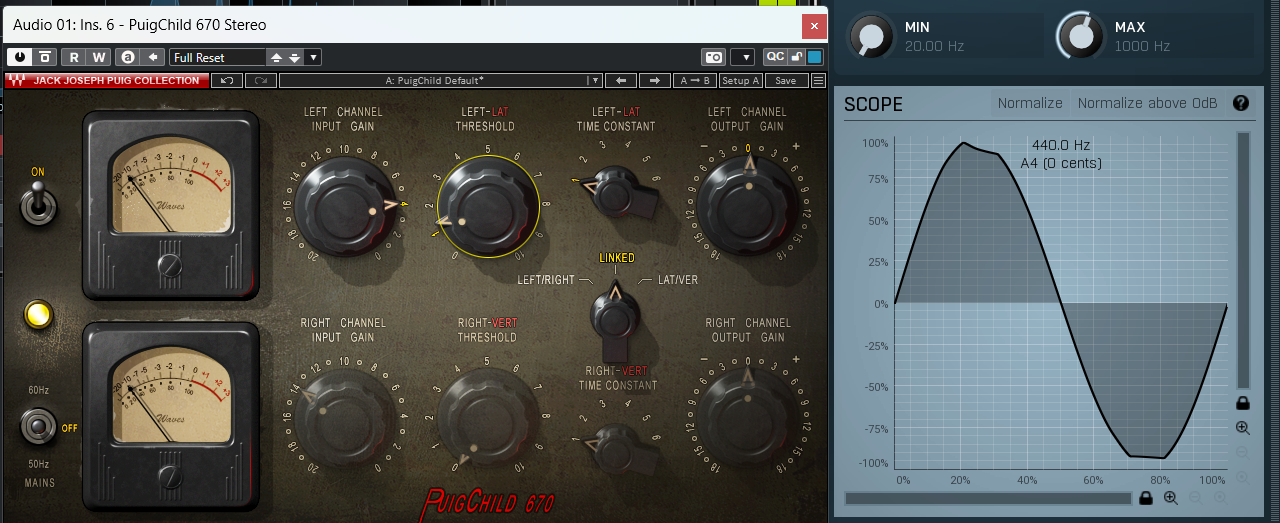This screenshot has width=1280, height=523.
Task: Select the LAT/VER mode label
Action: pyautogui.click(x=678, y=280)
